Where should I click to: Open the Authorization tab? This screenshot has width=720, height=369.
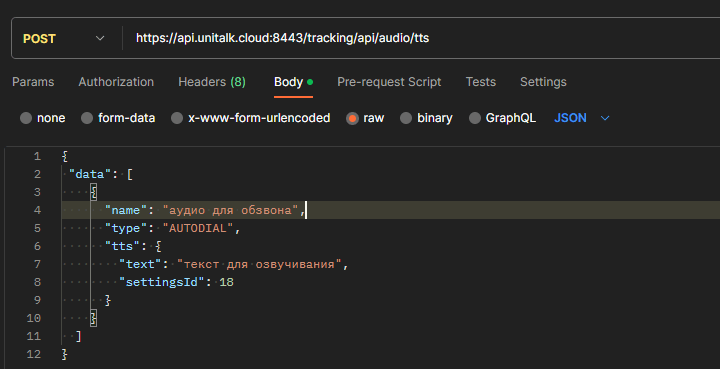tap(116, 82)
